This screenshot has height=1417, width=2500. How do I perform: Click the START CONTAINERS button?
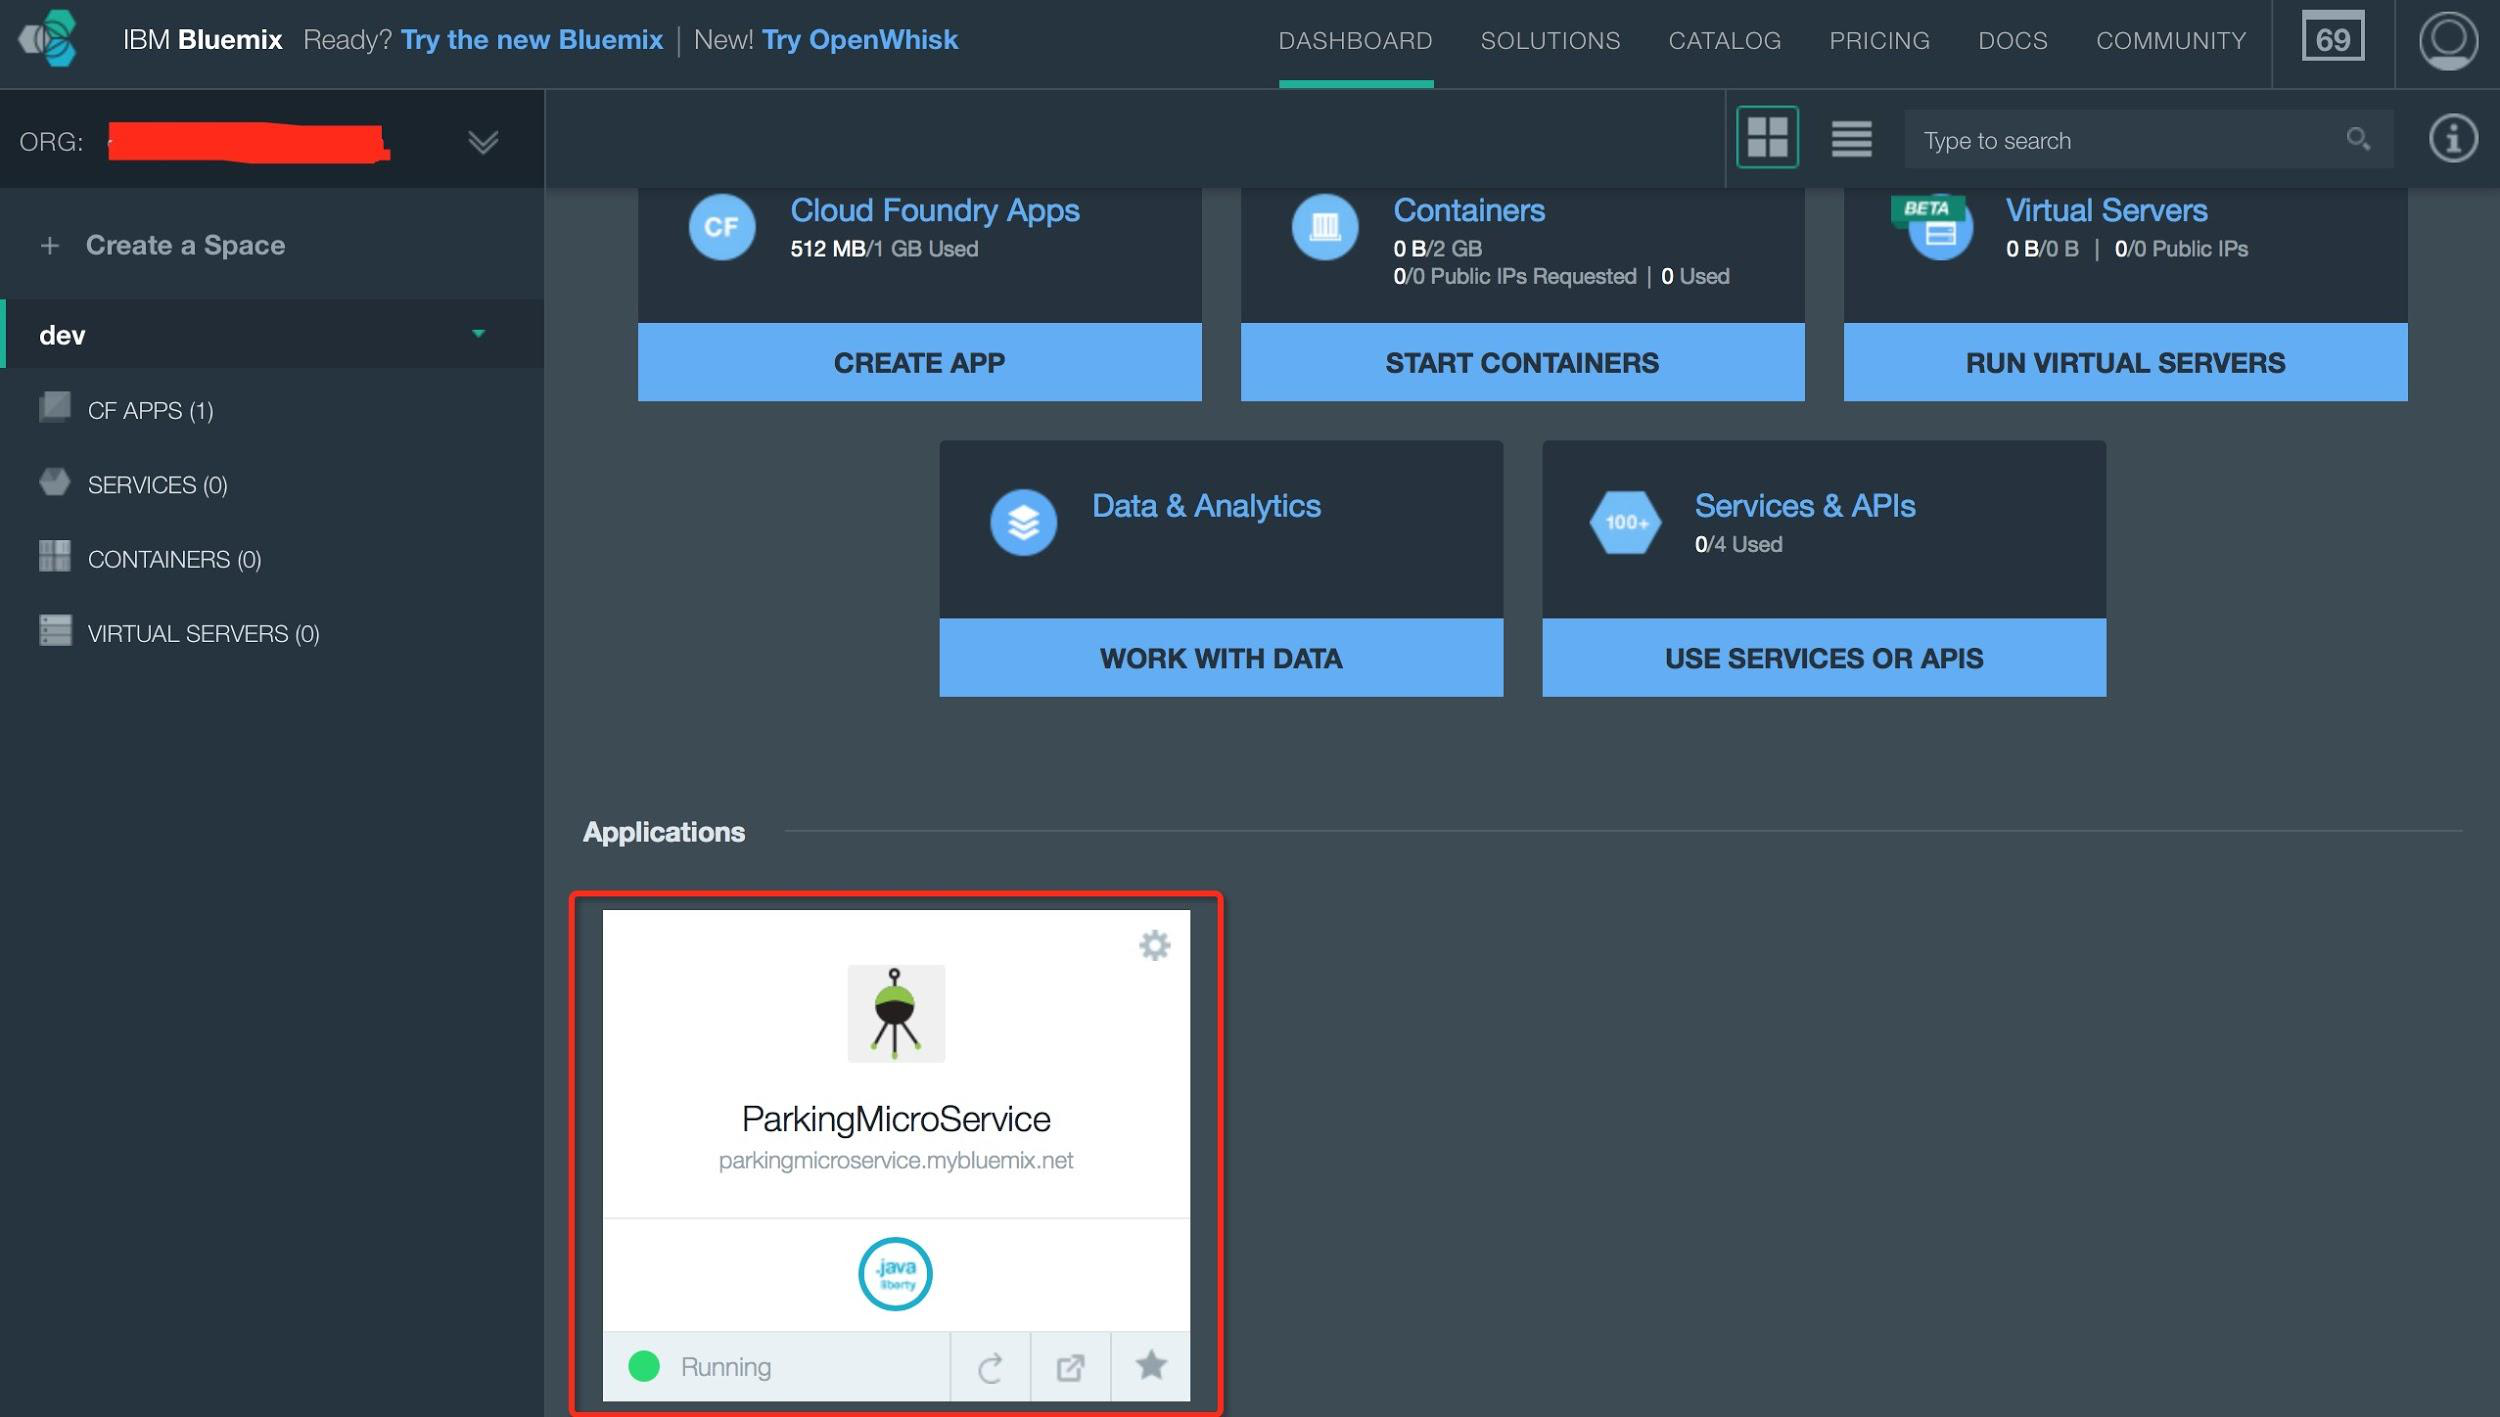[x=1522, y=362]
